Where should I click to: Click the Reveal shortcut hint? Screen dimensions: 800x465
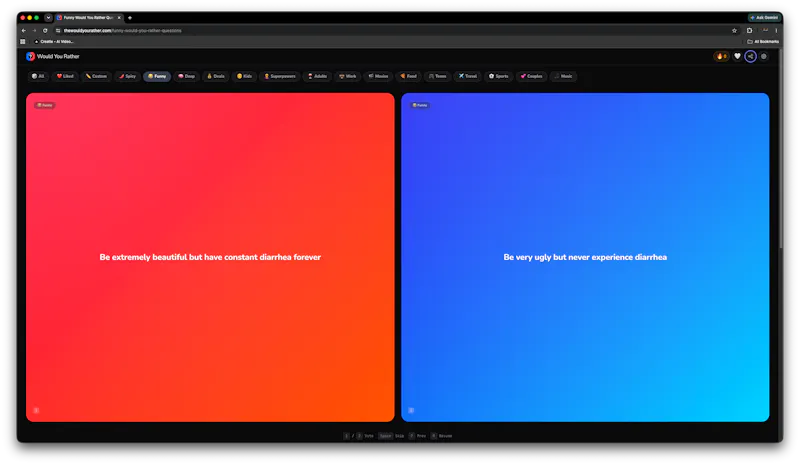coord(441,436)
